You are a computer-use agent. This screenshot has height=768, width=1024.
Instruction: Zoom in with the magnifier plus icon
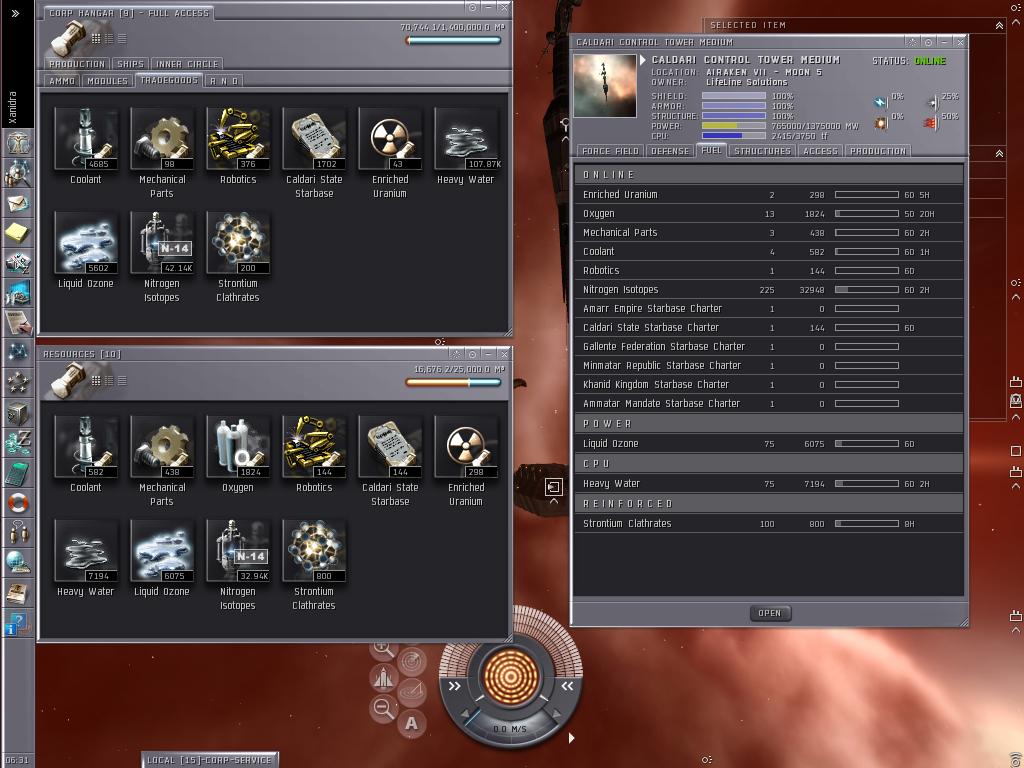pos(383,648)
